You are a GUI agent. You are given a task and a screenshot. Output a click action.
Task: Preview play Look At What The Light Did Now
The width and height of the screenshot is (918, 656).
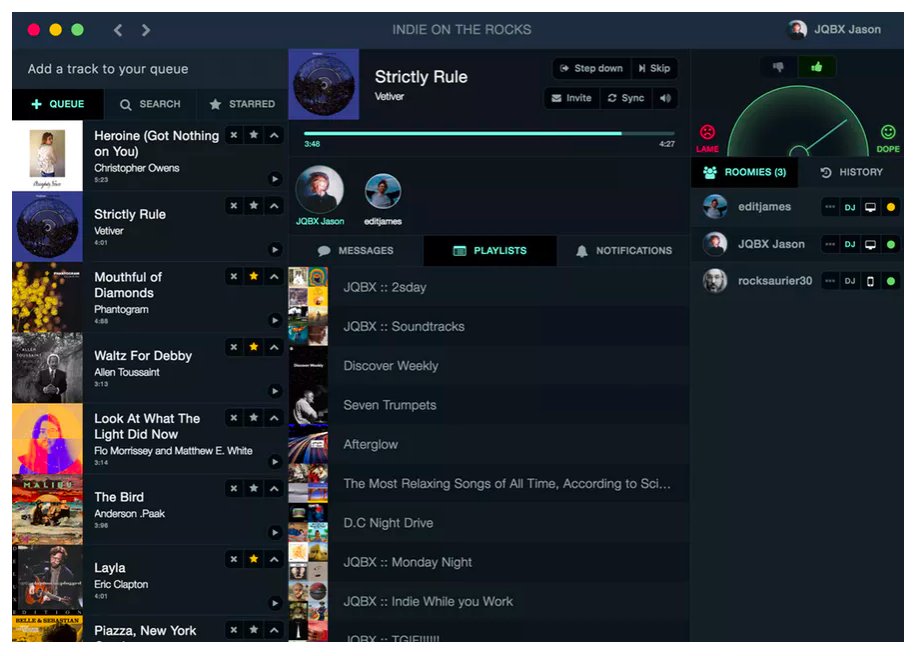pyautogui.click(x=275, y=462)
